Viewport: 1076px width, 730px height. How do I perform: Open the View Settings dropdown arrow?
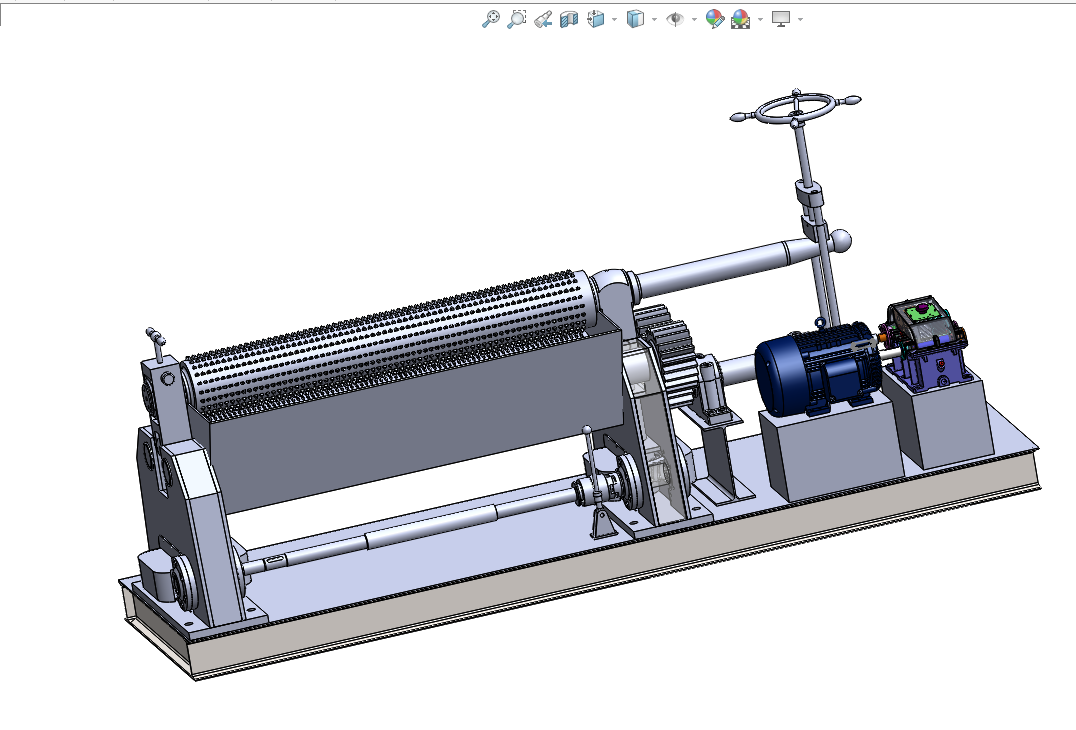(x=800, y=19)
